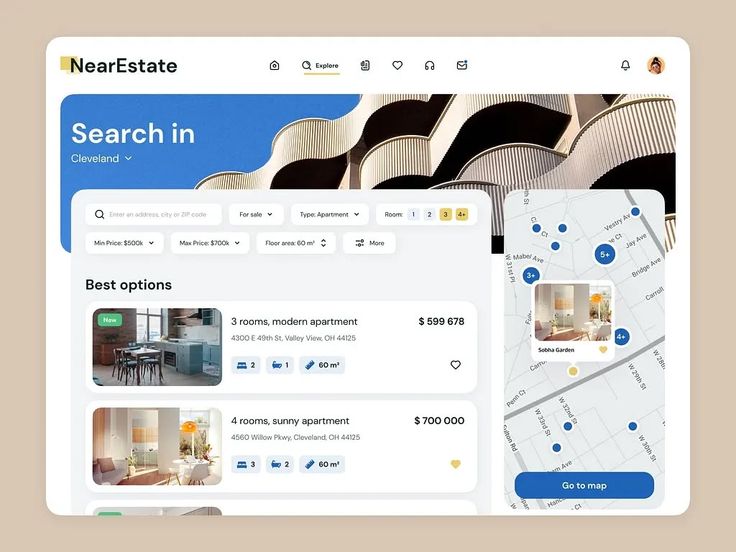The width and height of the screenshot is (736, 552).
Task: Click the $ 599 678 price
Action: [441, 322]
